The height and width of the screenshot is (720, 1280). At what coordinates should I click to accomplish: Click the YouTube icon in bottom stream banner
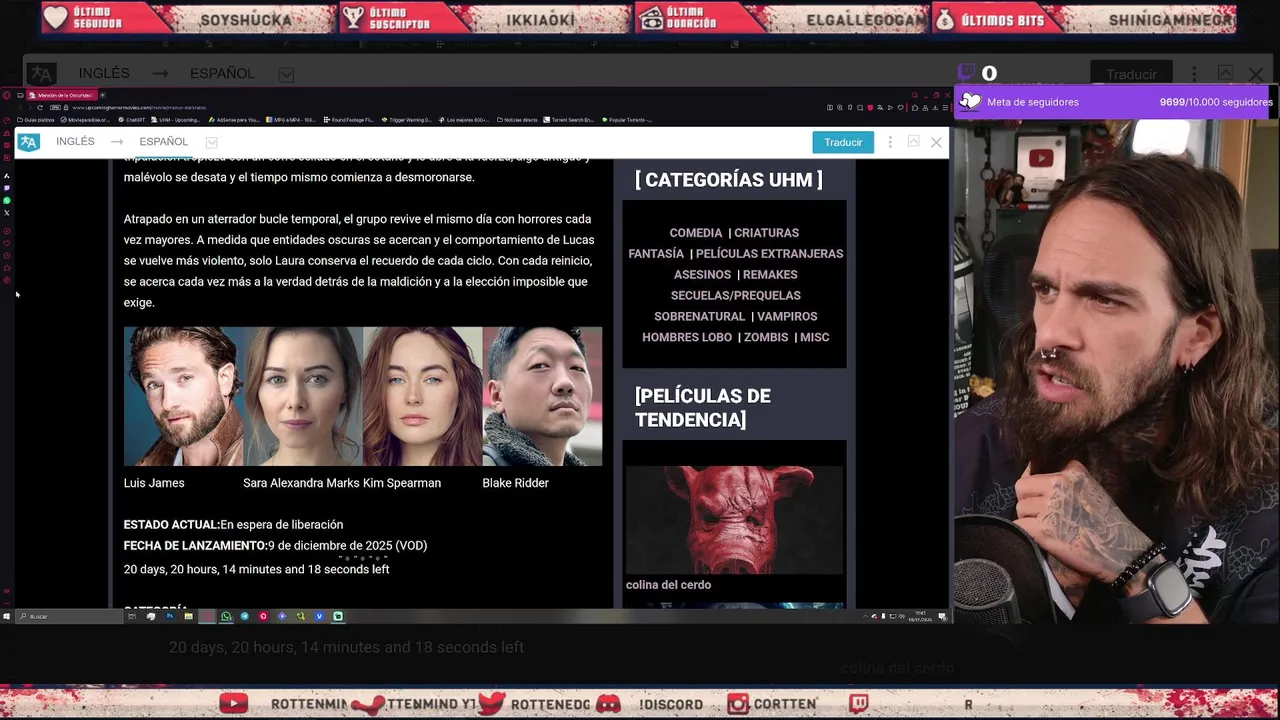[x=233, y=704]
